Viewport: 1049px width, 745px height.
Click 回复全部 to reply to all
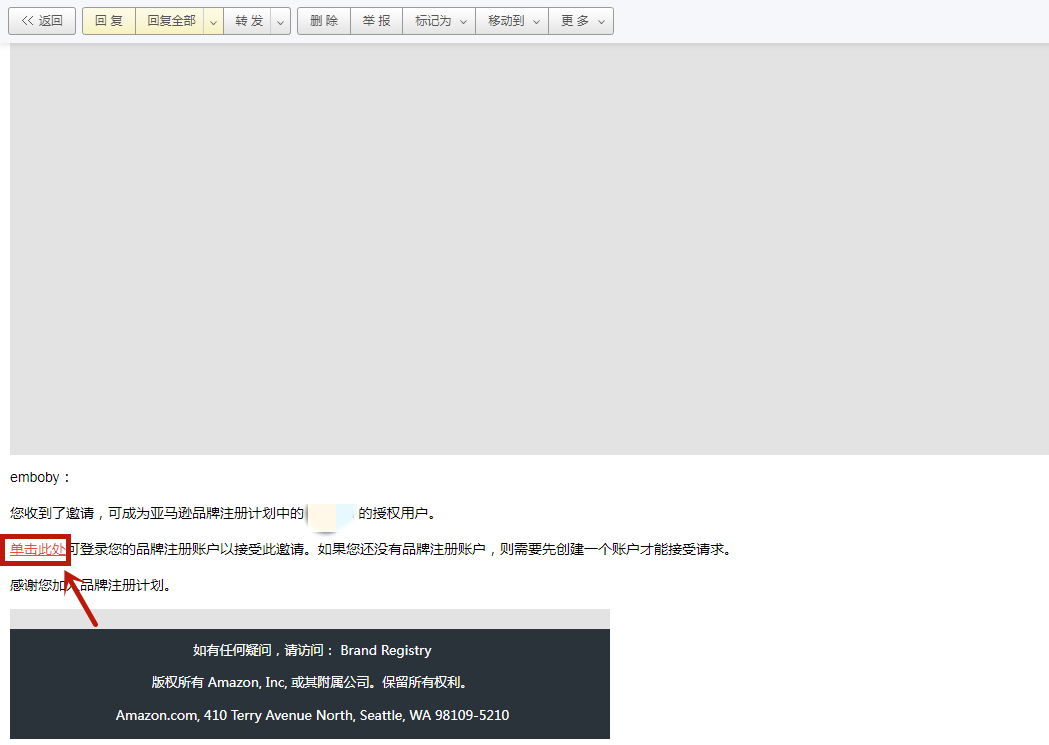[x=169, y=20]
